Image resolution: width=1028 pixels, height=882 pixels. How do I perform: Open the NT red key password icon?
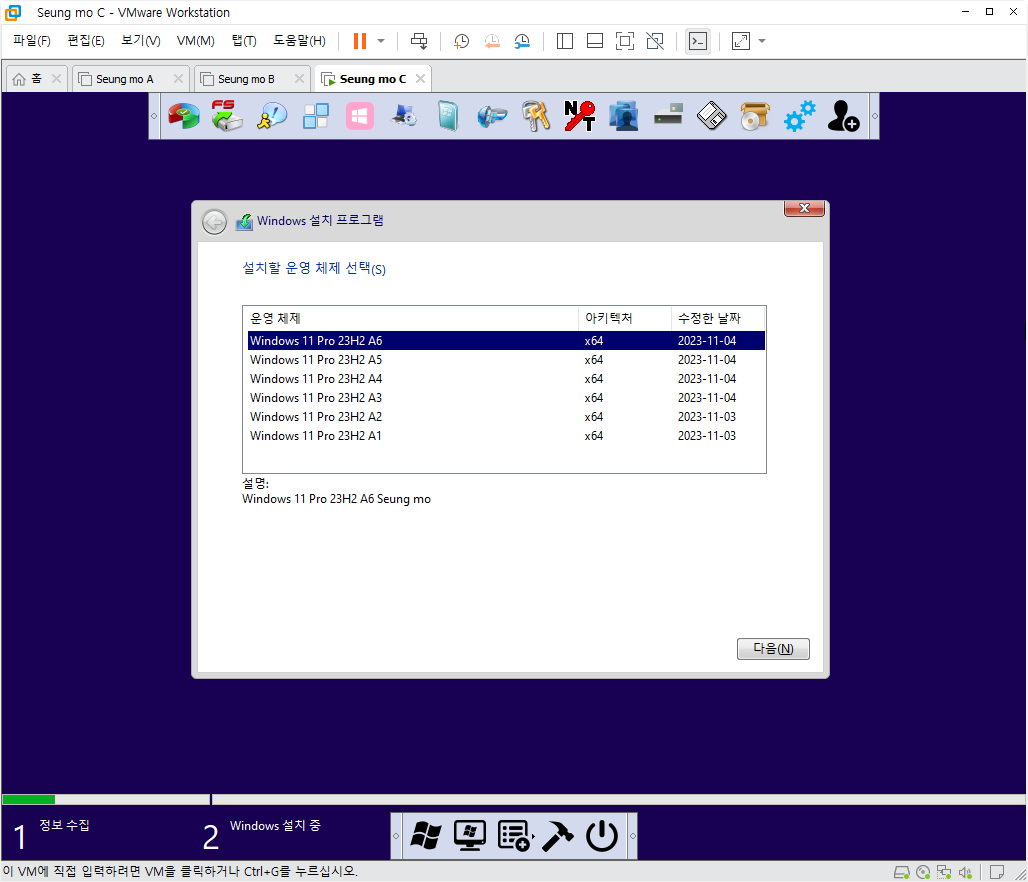click(x=580, y=116)
